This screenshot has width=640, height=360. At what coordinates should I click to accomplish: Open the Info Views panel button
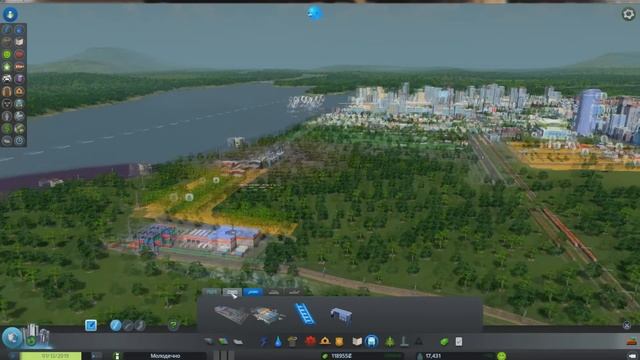[x=10, y=14]
